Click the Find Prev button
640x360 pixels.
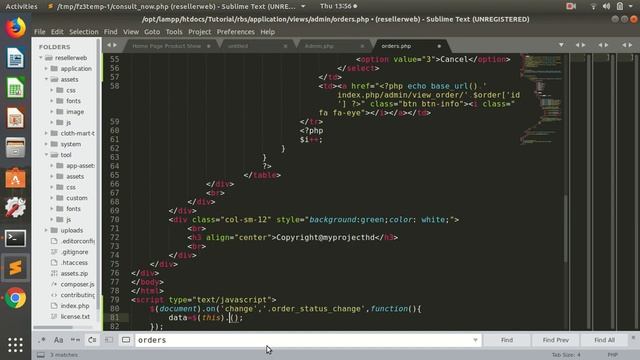[x=556, y=340]
